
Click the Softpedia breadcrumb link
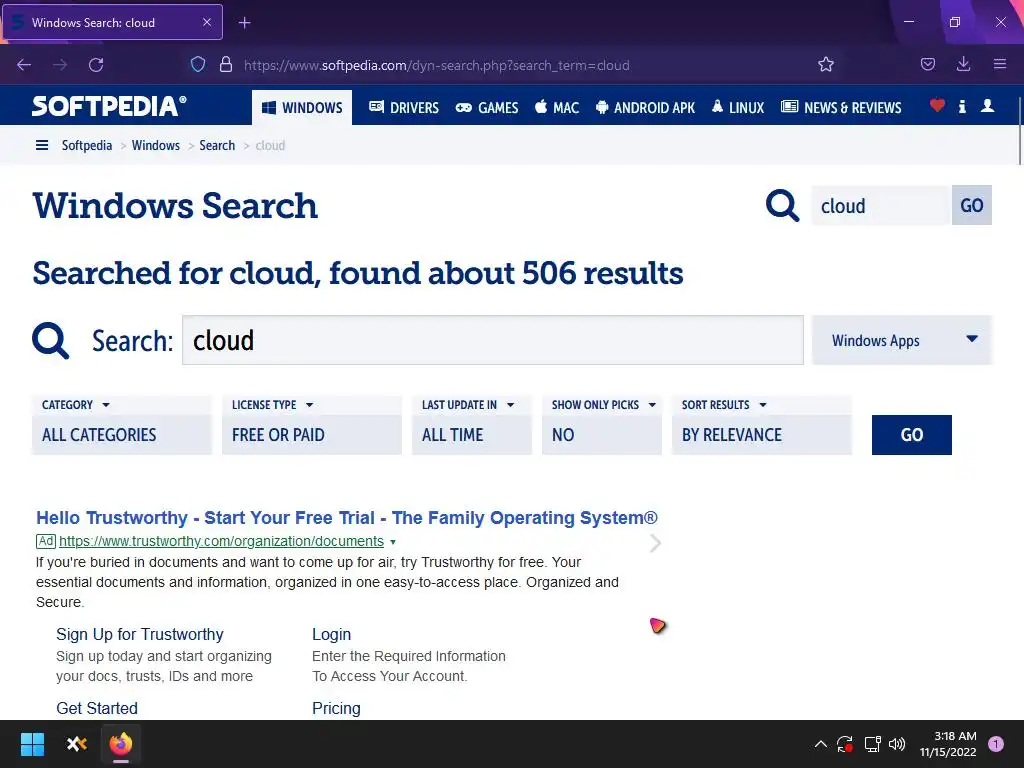(87, 145)
